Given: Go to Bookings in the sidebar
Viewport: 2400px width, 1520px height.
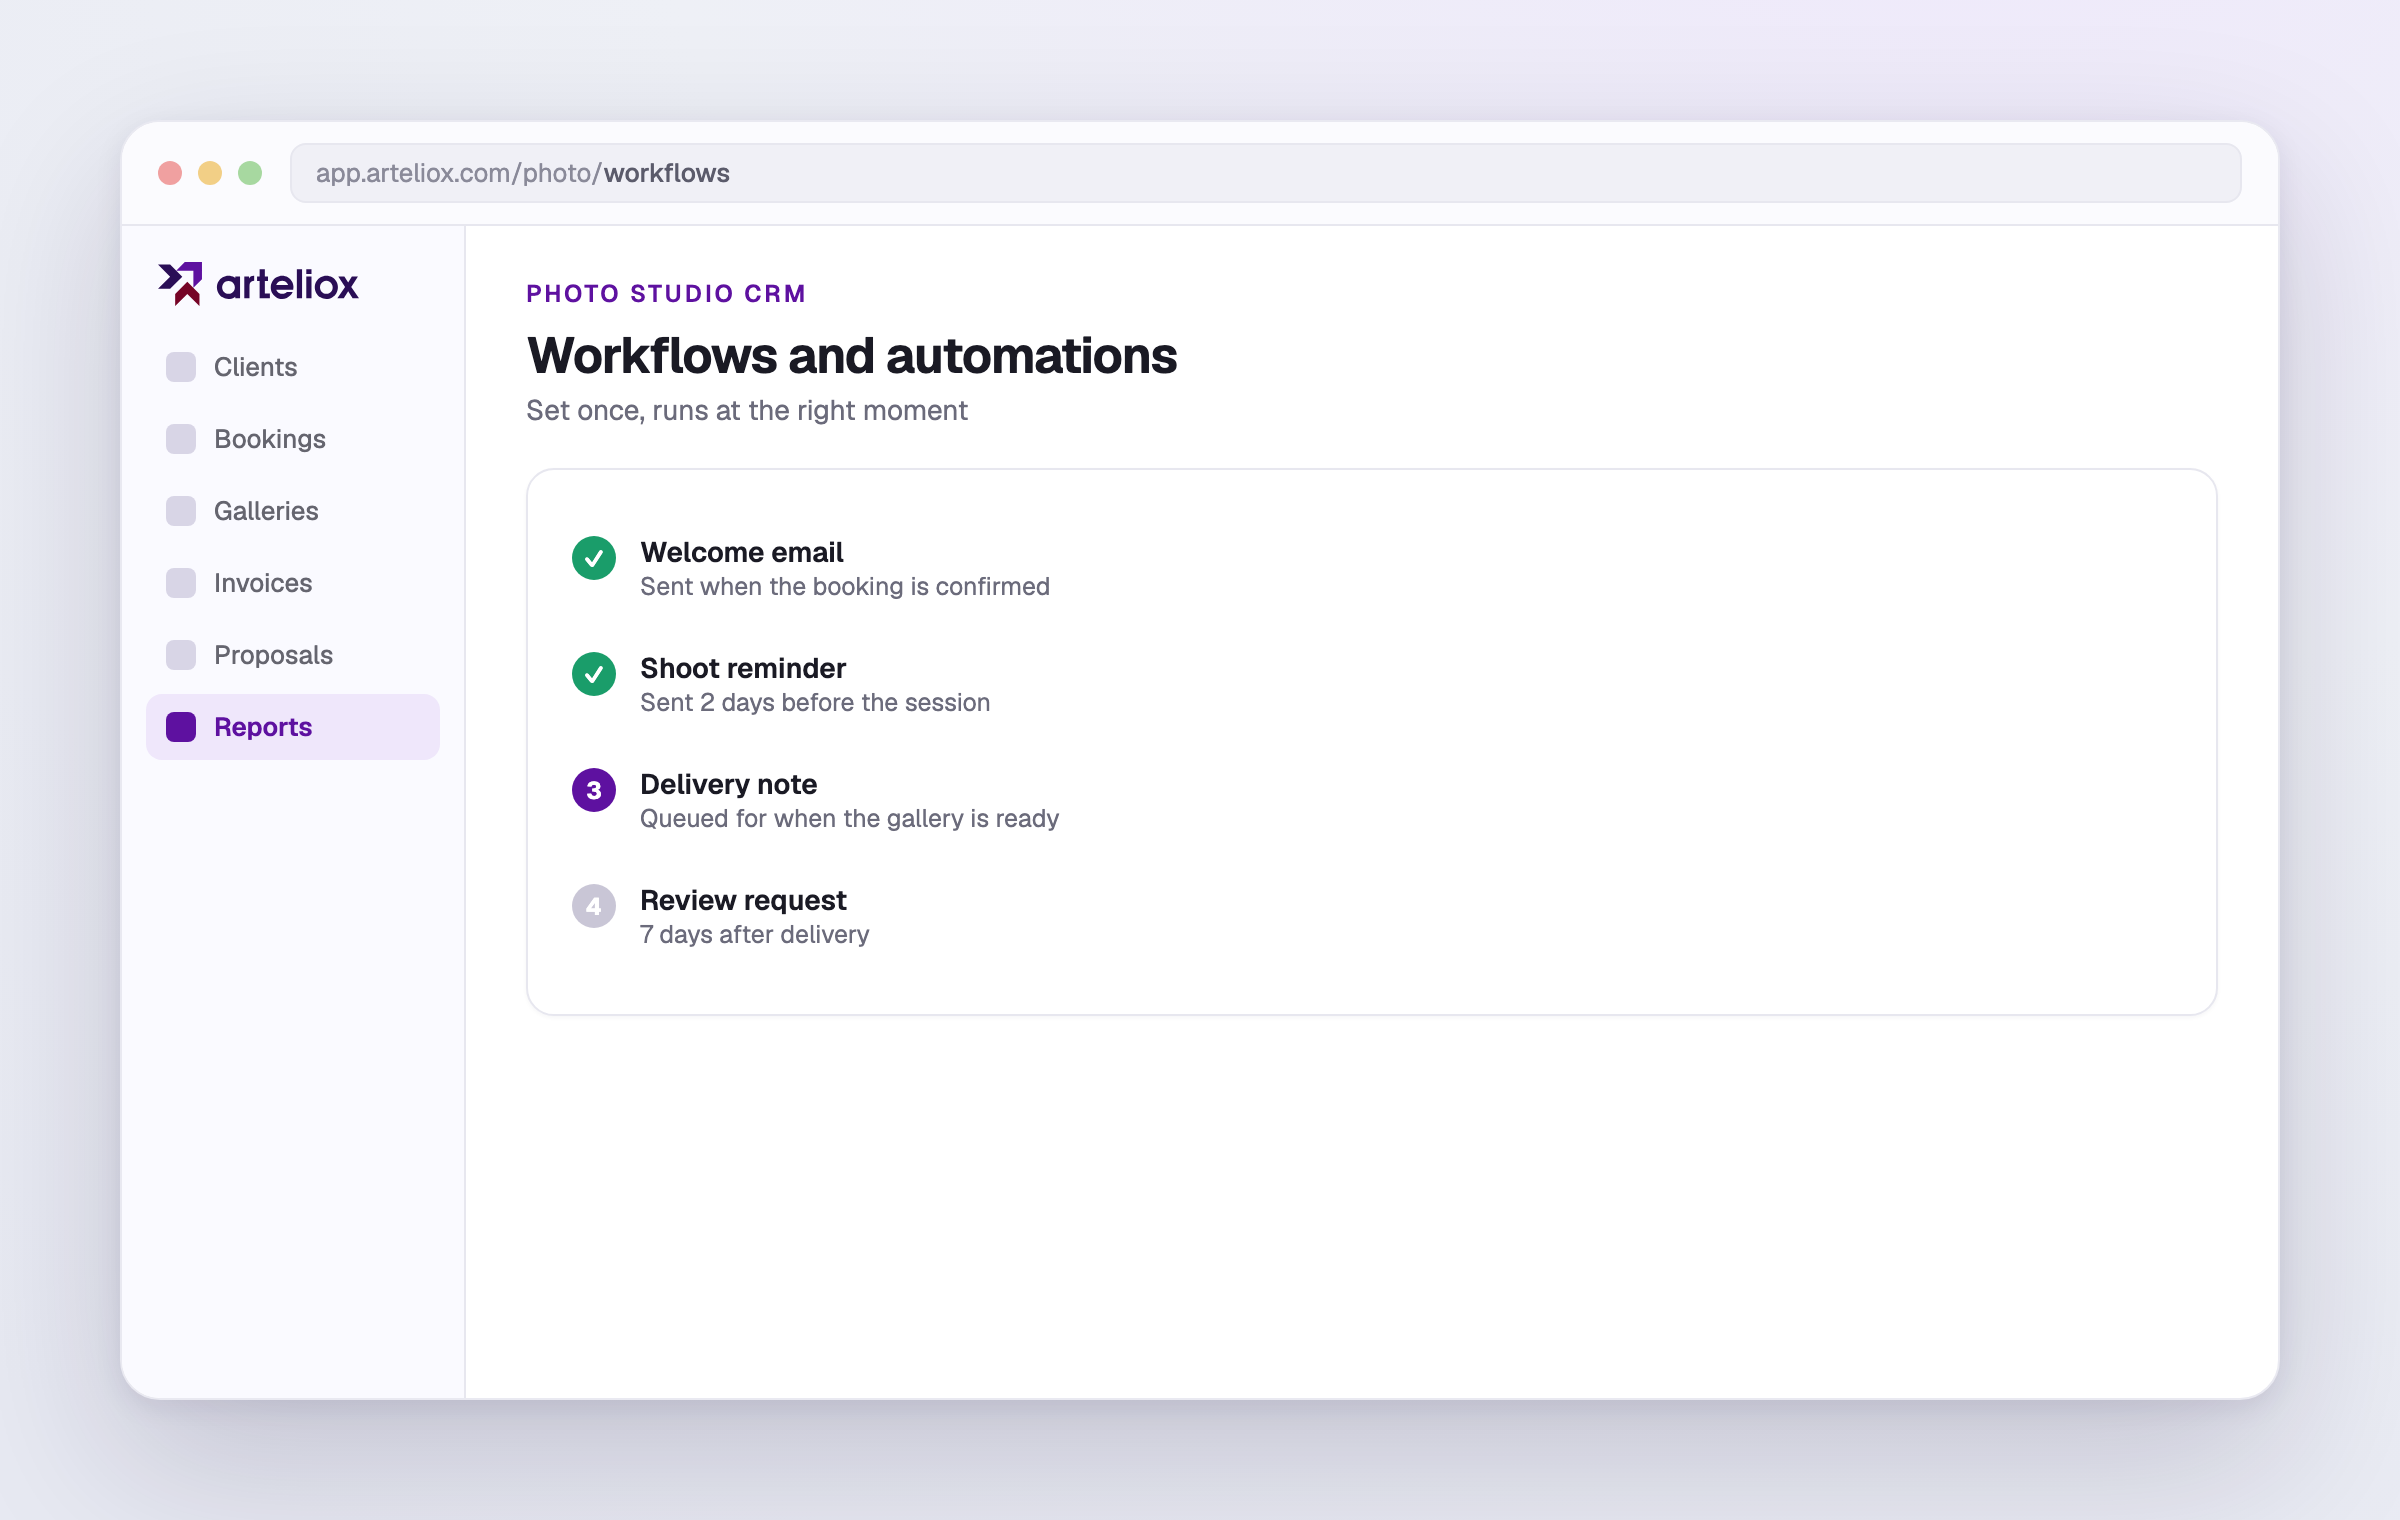Looking at the screenshot, I should [x=293, y=439].
